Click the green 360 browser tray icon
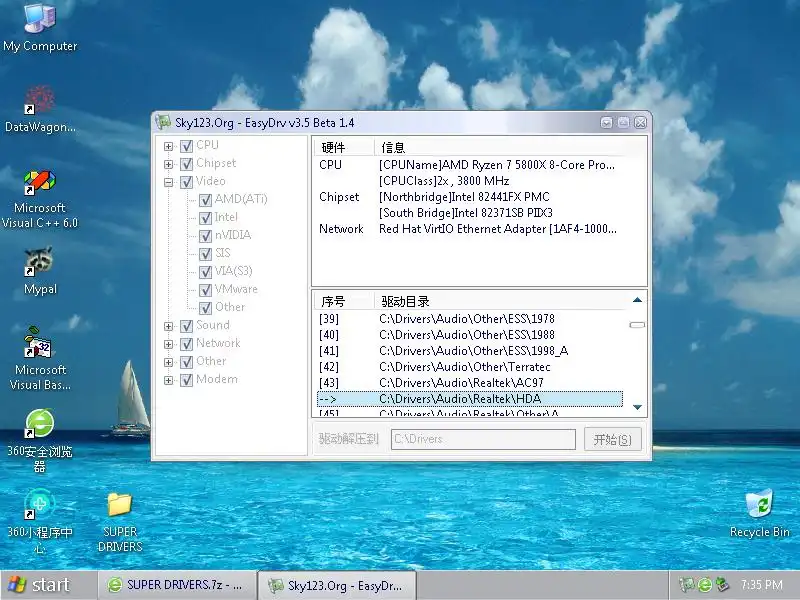The height and width of the screenshot is (600, 800). pos(705,585)
